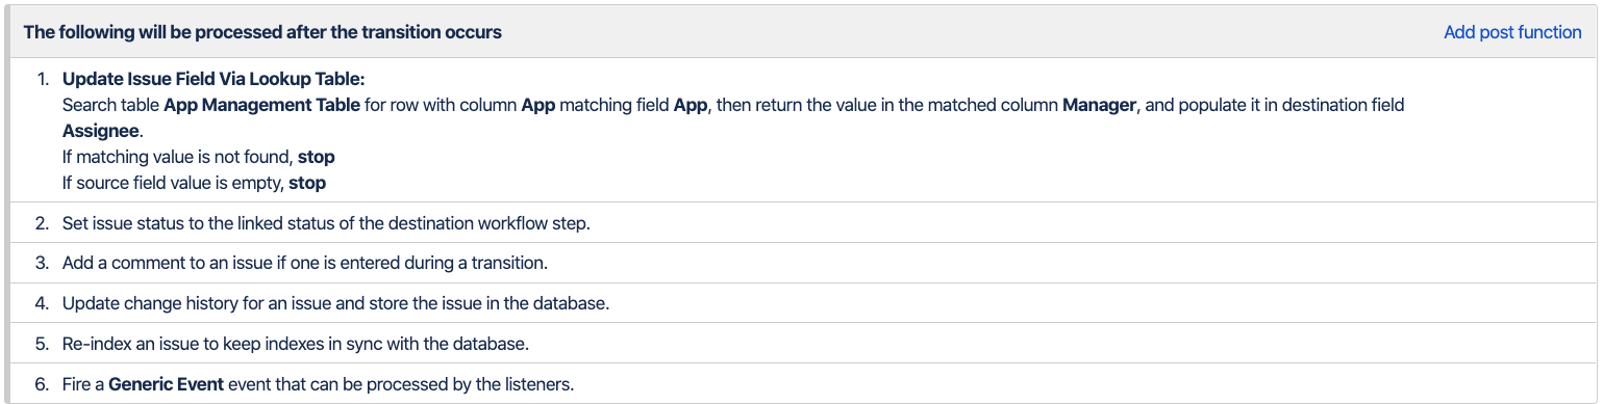This screenshot has height=404, width=1602.
Task: Click the 'If source field value is empty' line
Action: point(193,183)
